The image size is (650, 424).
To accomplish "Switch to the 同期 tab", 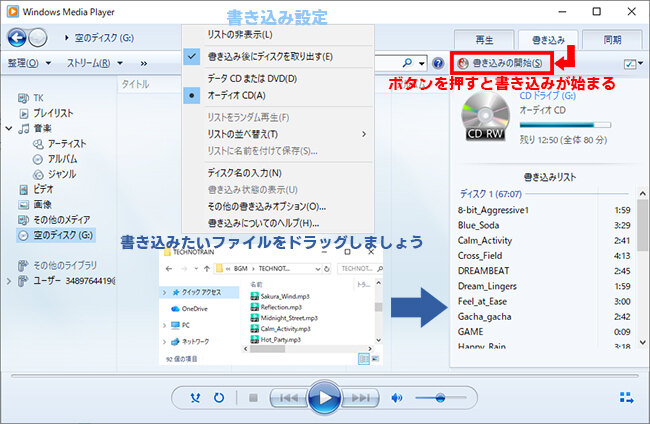I will coord(612,40).
